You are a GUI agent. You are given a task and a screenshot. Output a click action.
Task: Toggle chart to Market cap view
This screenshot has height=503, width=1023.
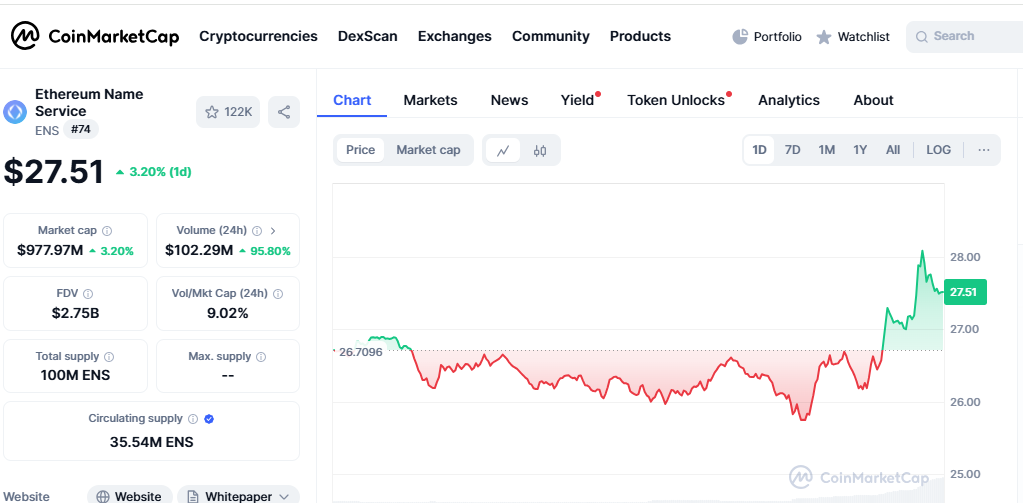point(428,150)
